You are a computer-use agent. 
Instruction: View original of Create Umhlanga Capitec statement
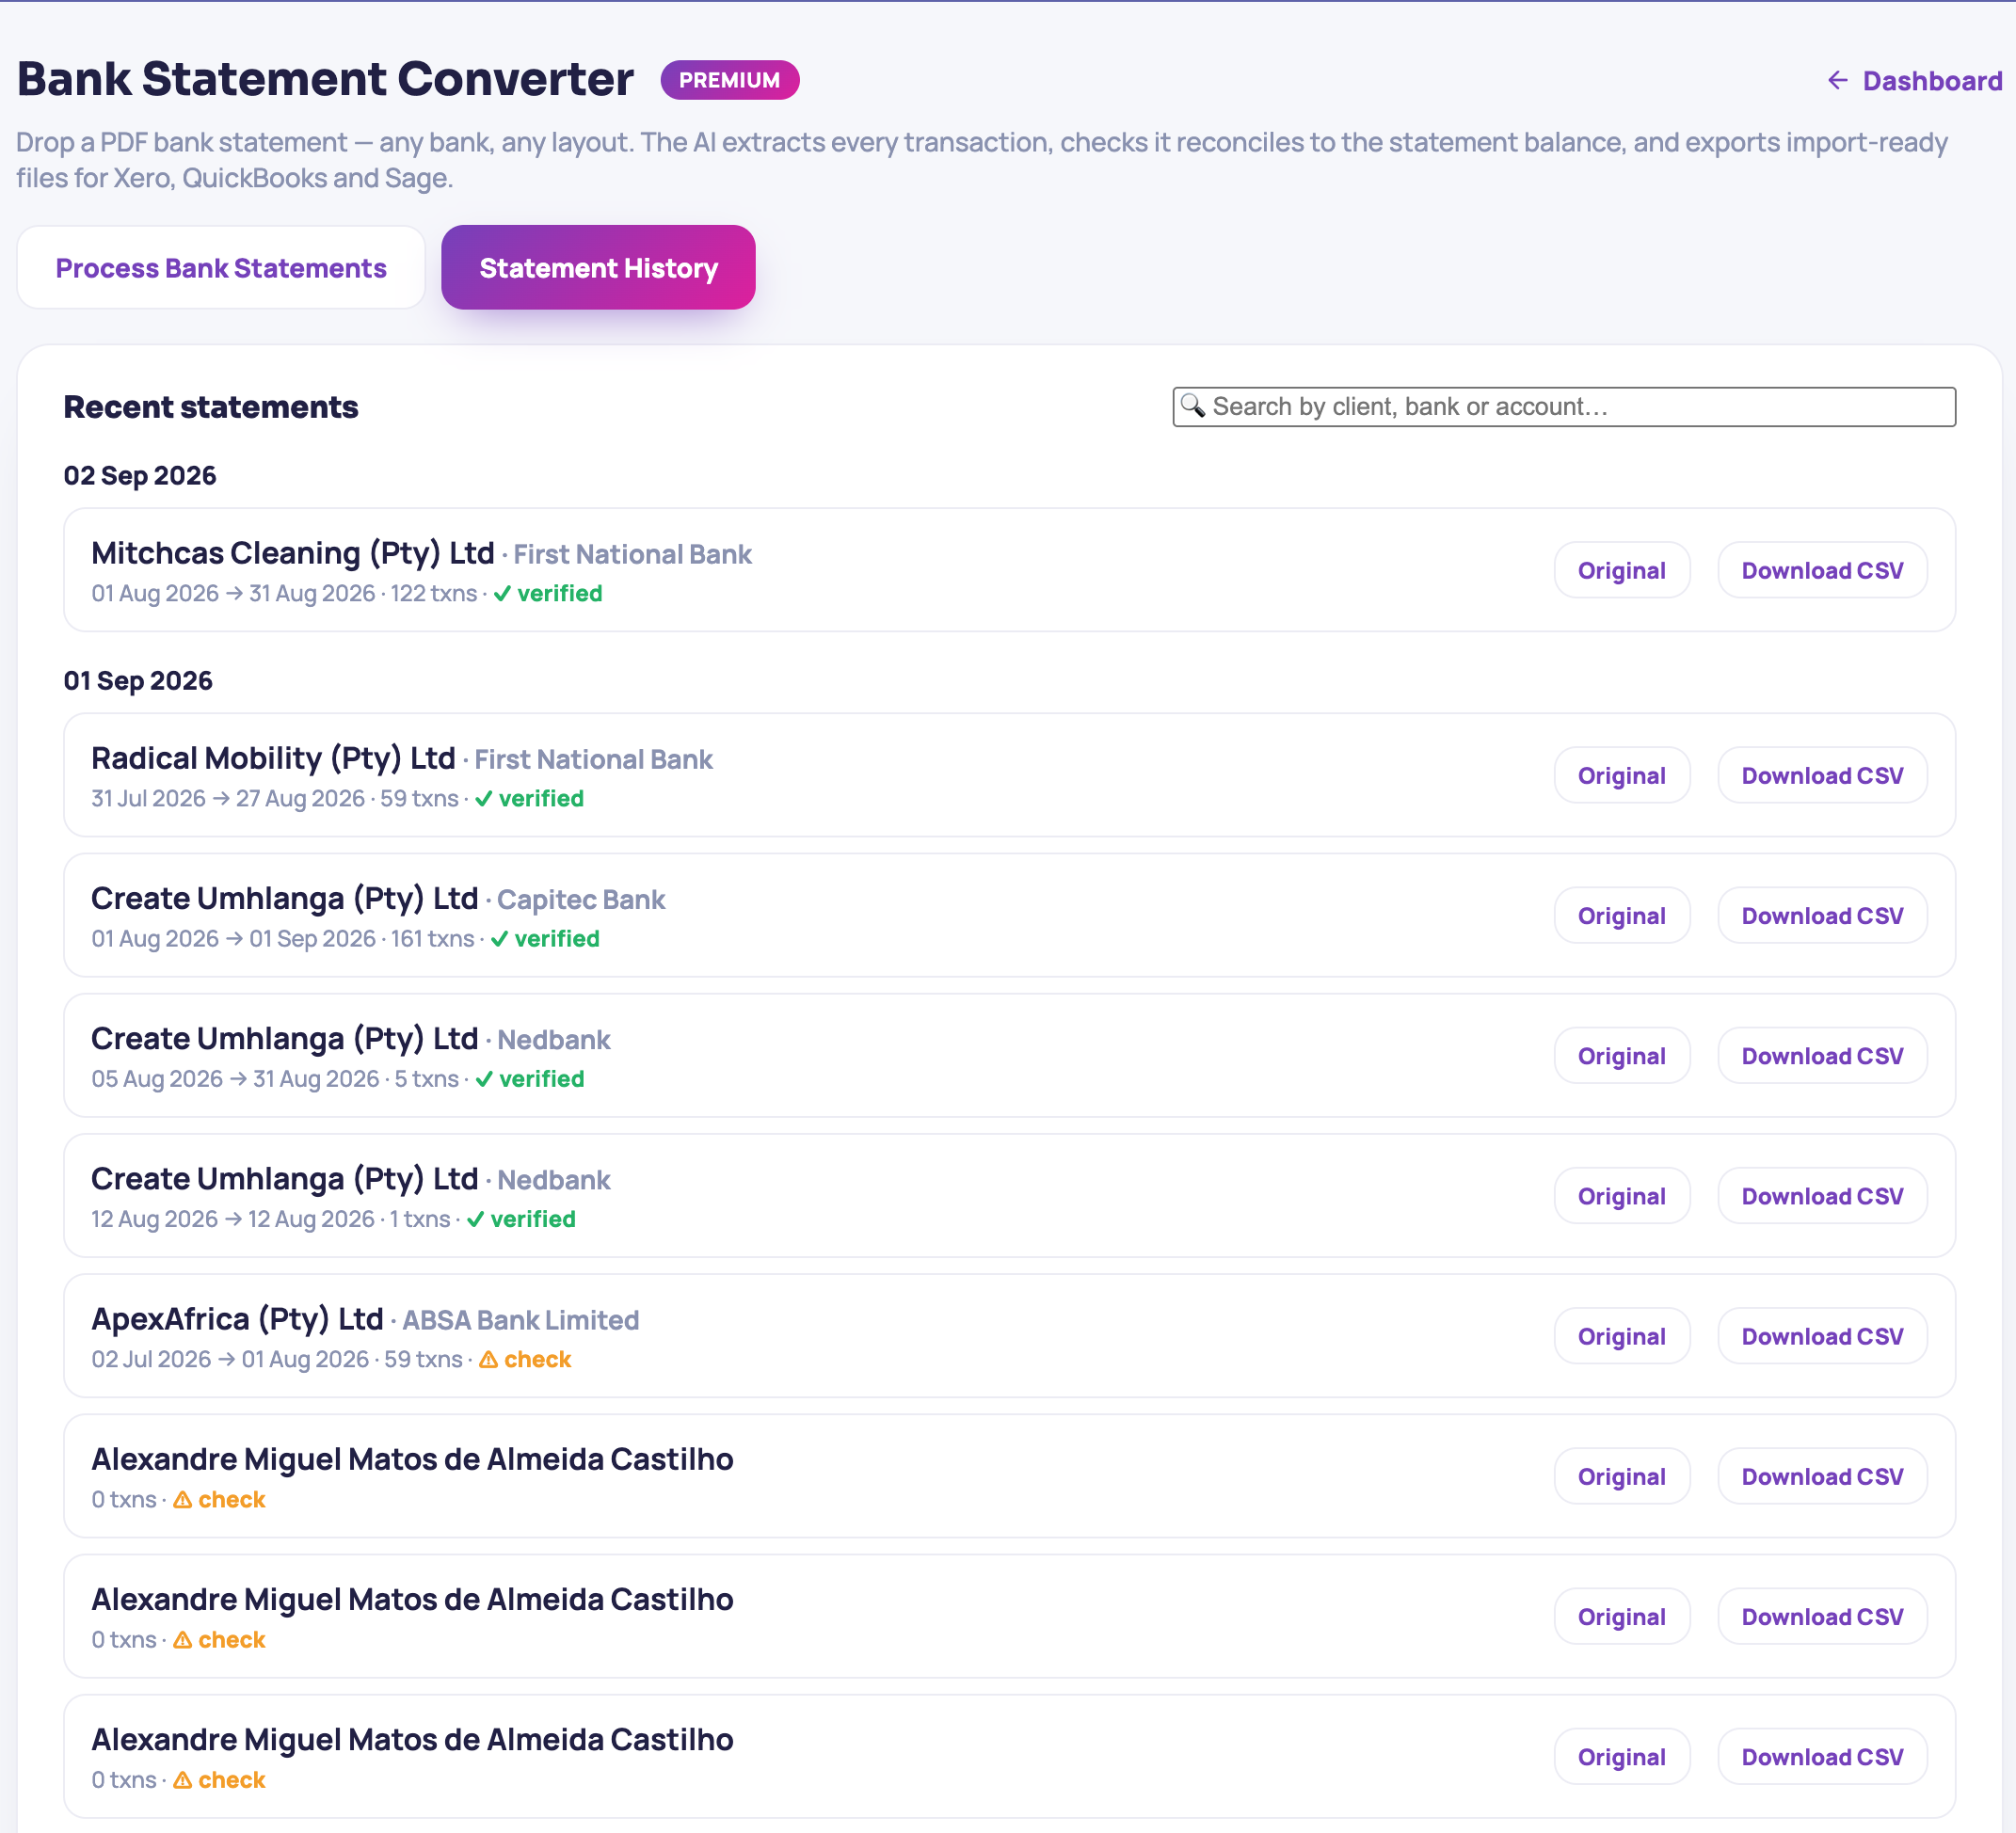click(x=1622, y=916)
